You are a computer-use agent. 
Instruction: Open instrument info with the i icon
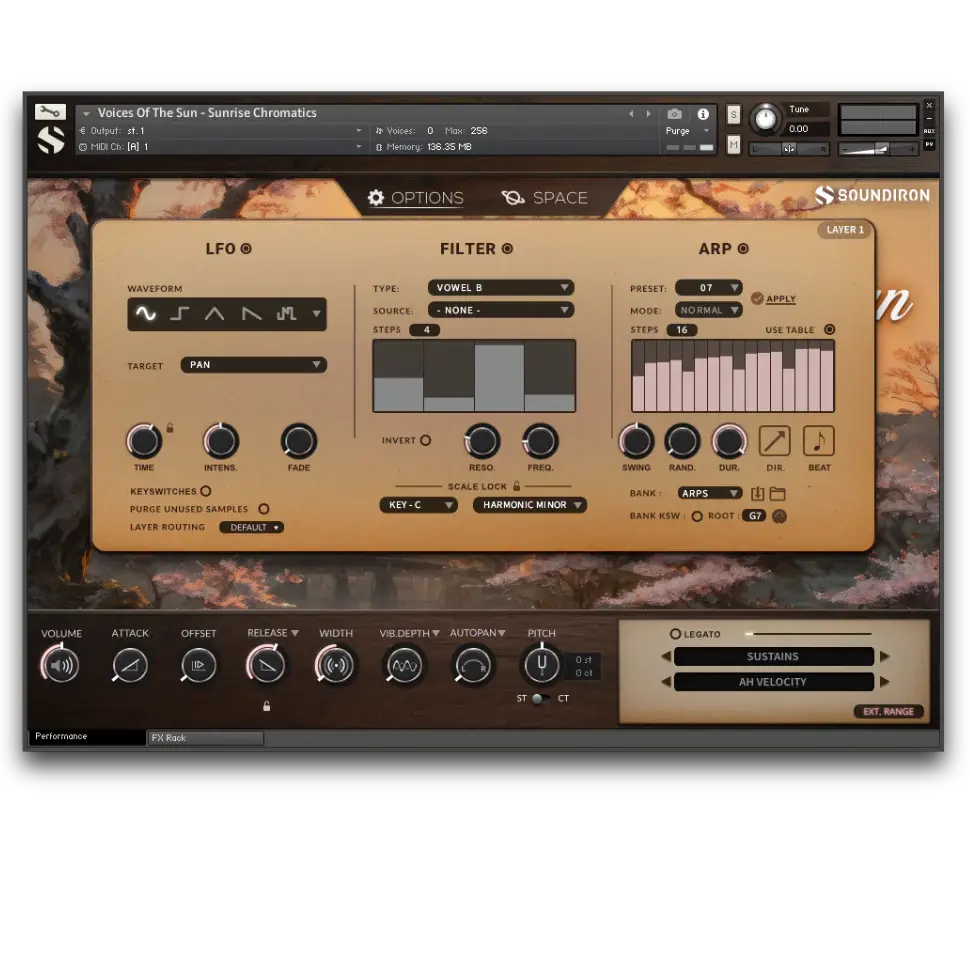(x=703, y=114)
